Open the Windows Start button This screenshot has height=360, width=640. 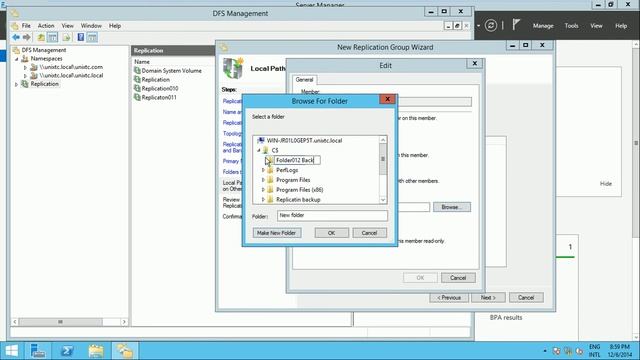pyautogui.click(x=11, y=351)
